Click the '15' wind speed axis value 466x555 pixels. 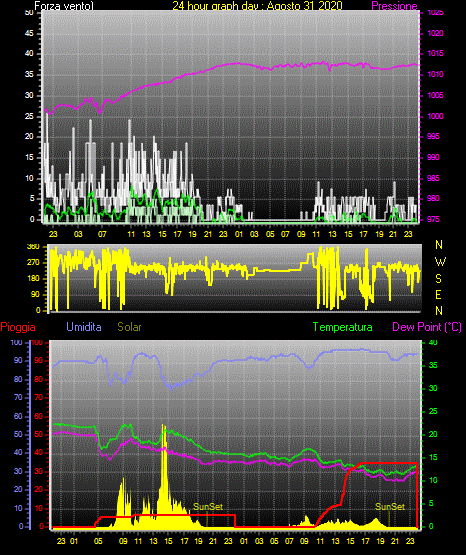(29, 157)
